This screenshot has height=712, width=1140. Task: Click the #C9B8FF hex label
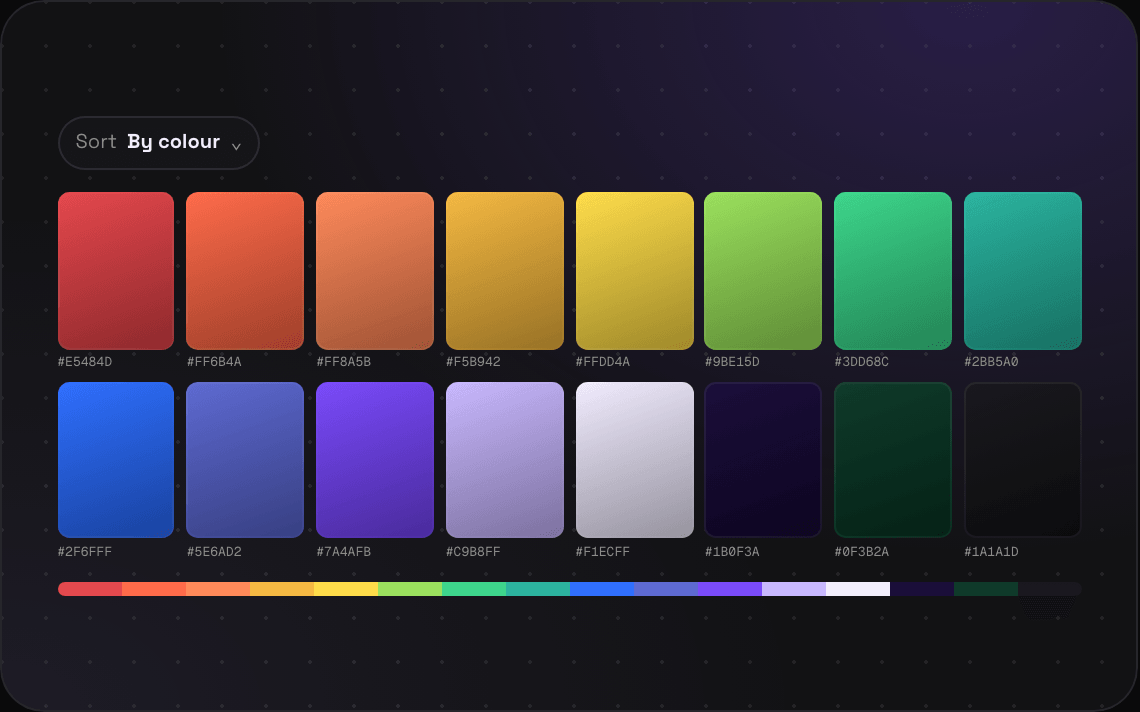click(x=473, y=551)
